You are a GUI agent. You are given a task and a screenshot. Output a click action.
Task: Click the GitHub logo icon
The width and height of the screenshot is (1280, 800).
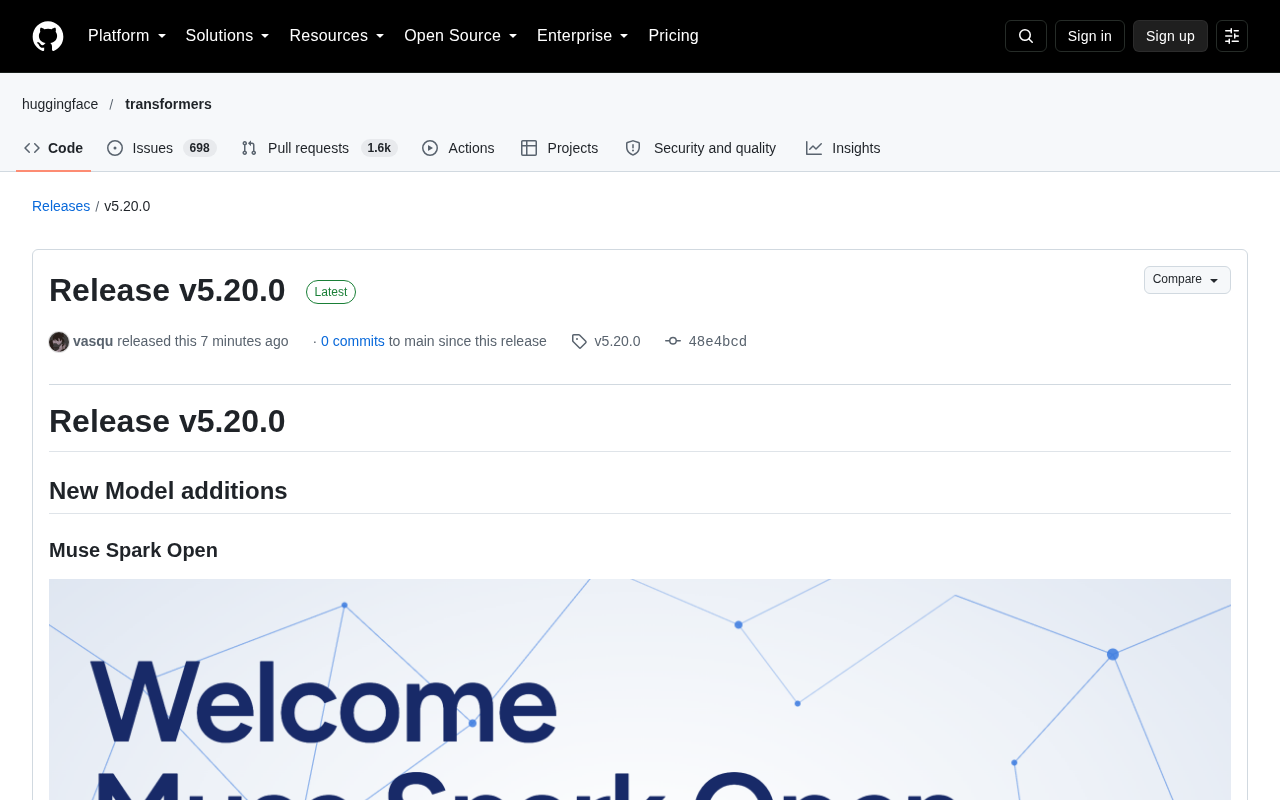click(x=48, y=36)
